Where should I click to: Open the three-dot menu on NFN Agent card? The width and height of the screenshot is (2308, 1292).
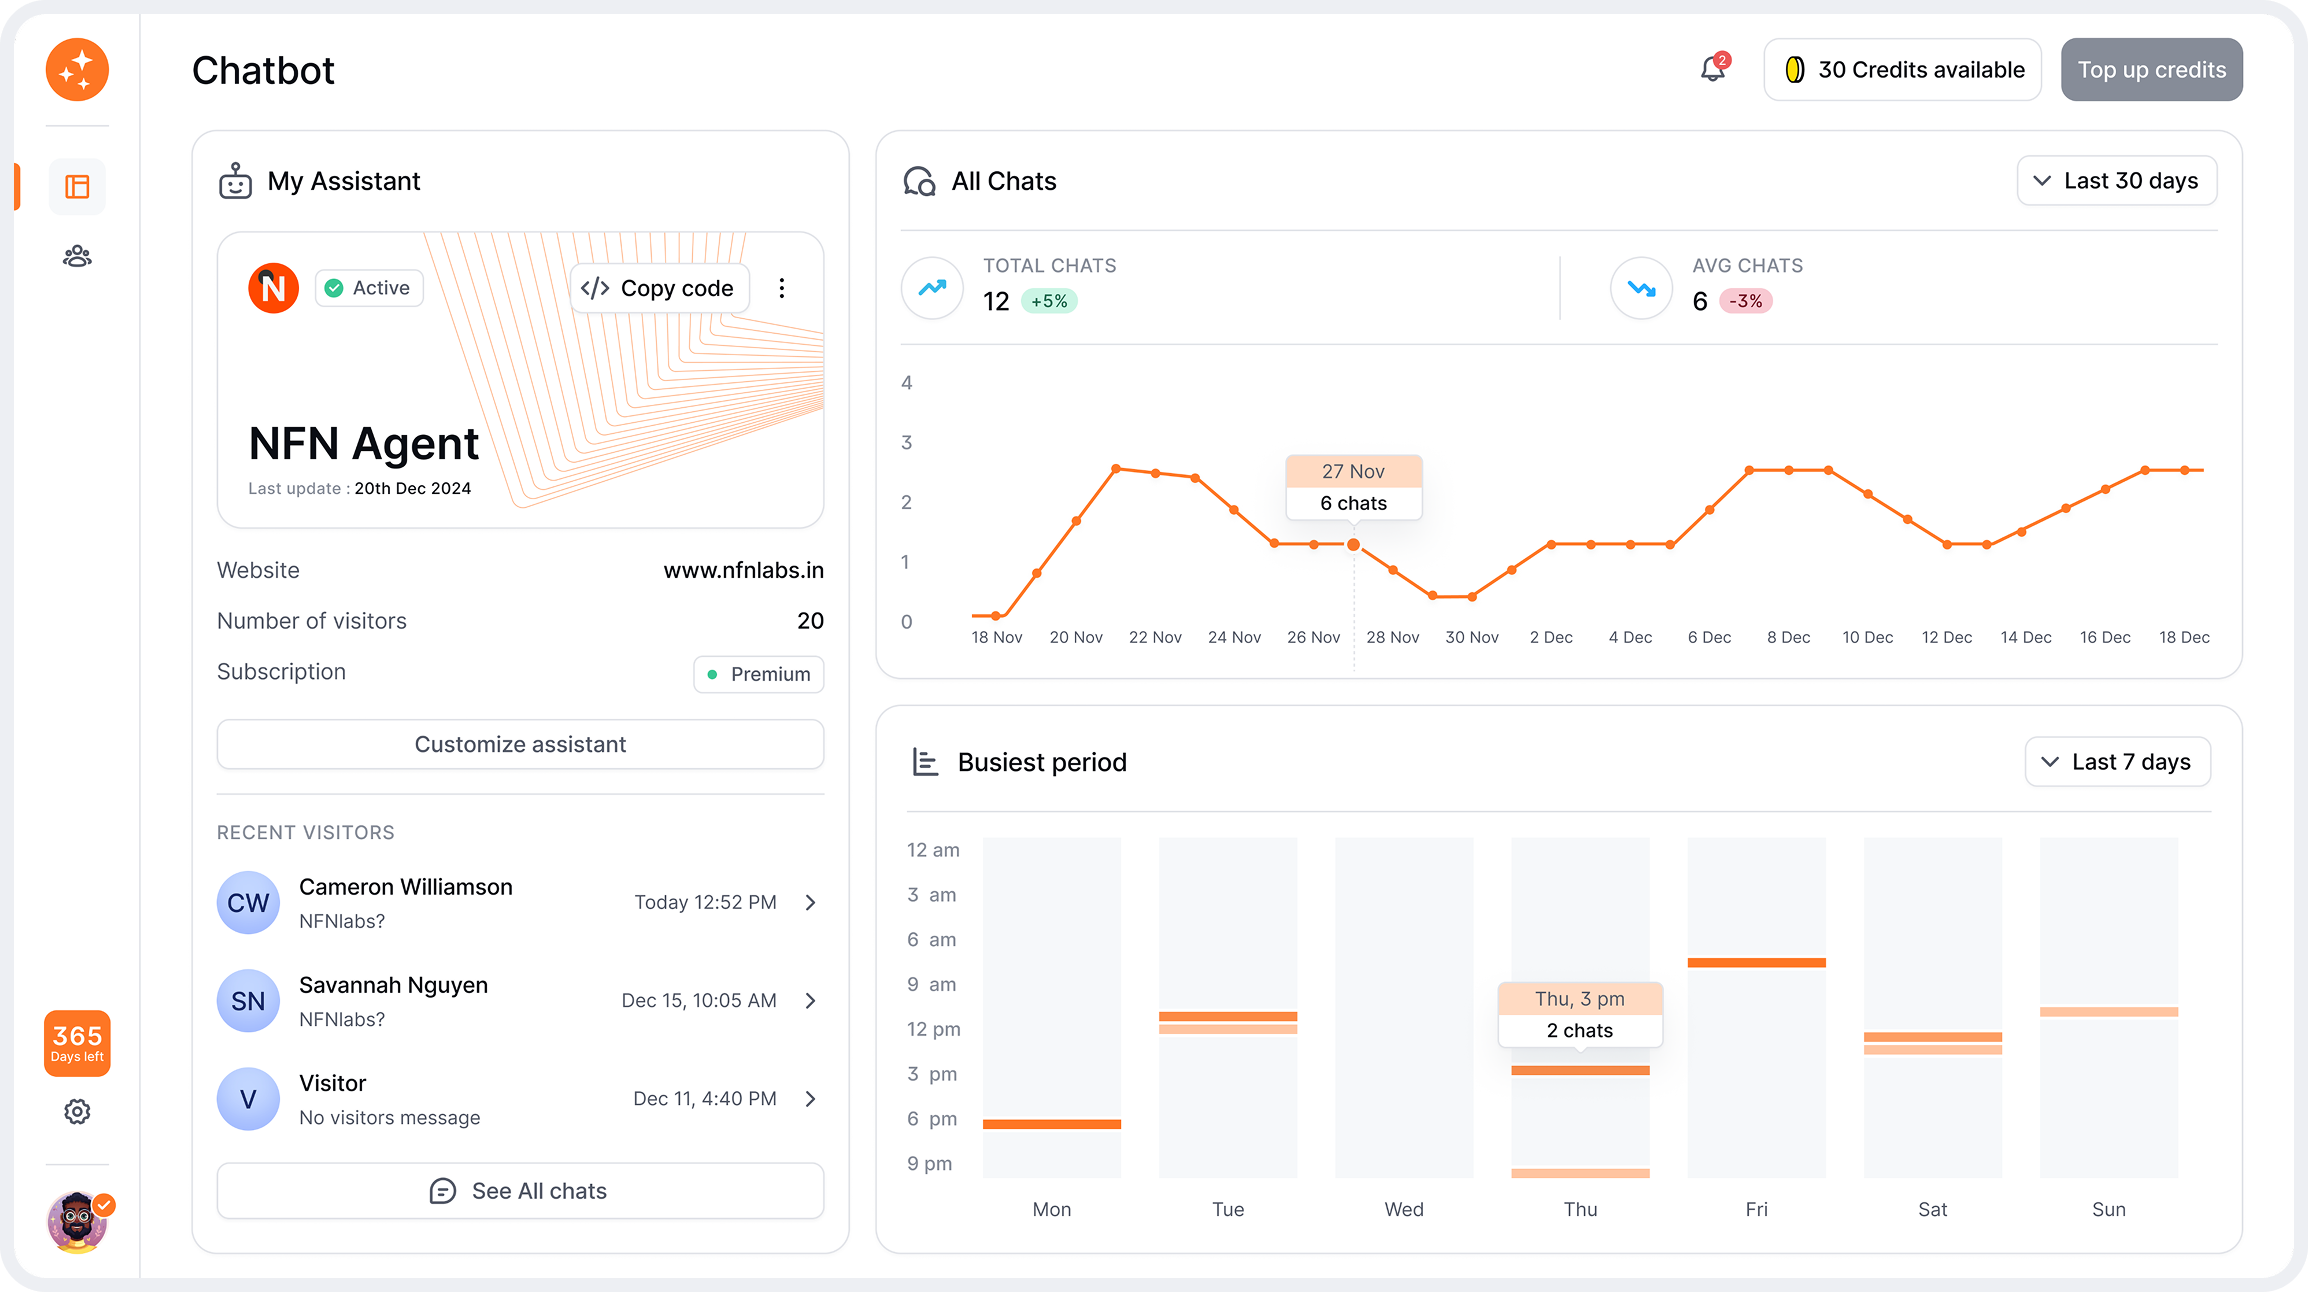click(x=782, y=288)
